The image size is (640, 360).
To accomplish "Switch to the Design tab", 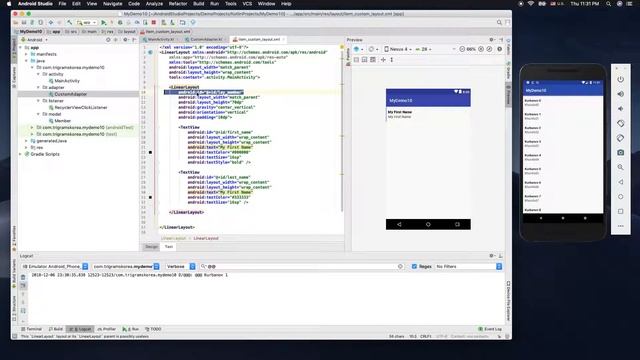I will (x=151, y=247).
